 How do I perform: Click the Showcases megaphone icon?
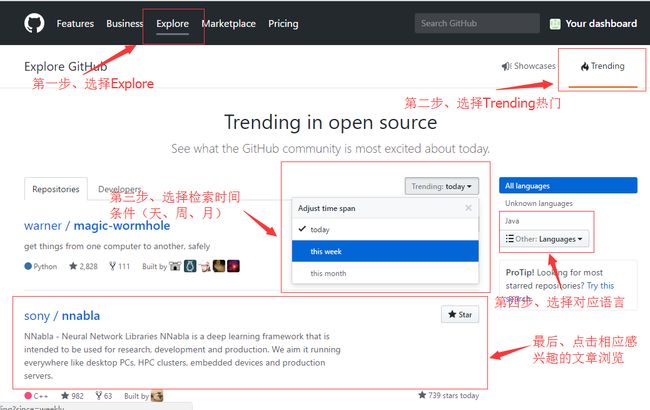pos(507,66)
